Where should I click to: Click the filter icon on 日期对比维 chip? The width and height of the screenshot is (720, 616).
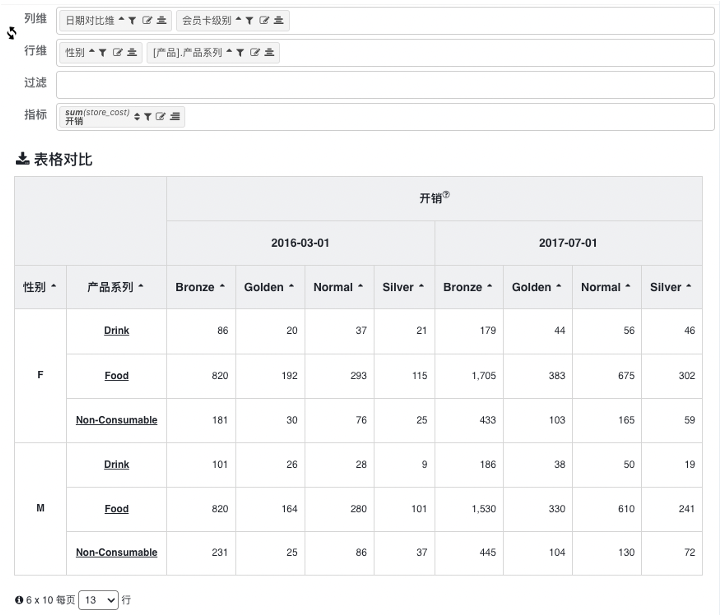[x=132, y=21]
